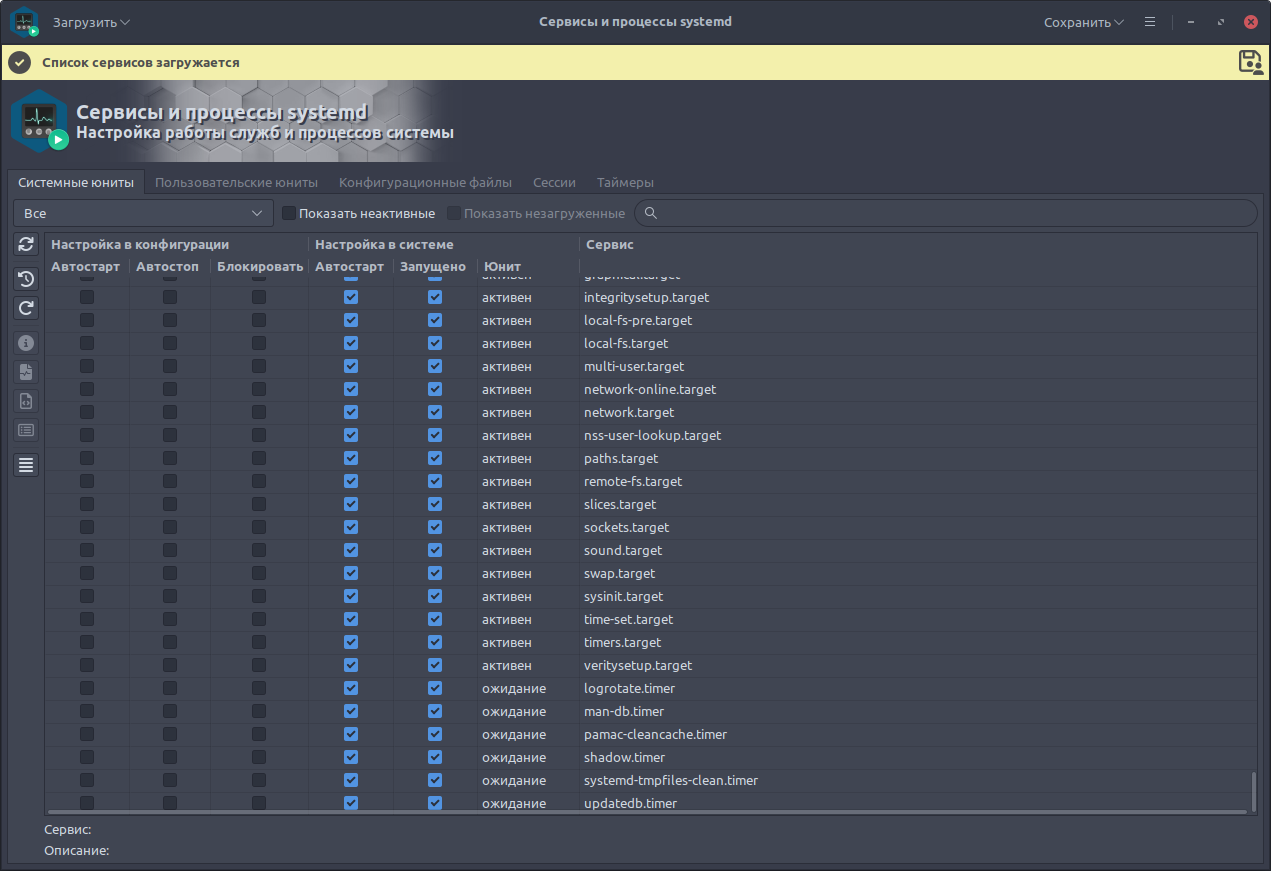Image resolution: width=1271 pixels, height=871 pixels.
Task: Check Блокировать for network.target
Action: click(259, 412)
